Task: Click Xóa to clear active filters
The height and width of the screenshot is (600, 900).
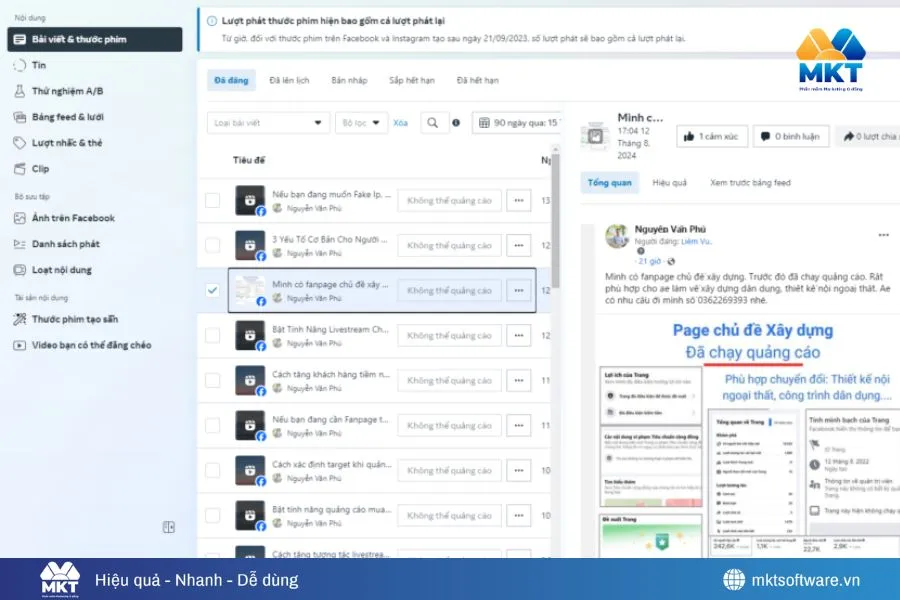Action: coord(400,121)
